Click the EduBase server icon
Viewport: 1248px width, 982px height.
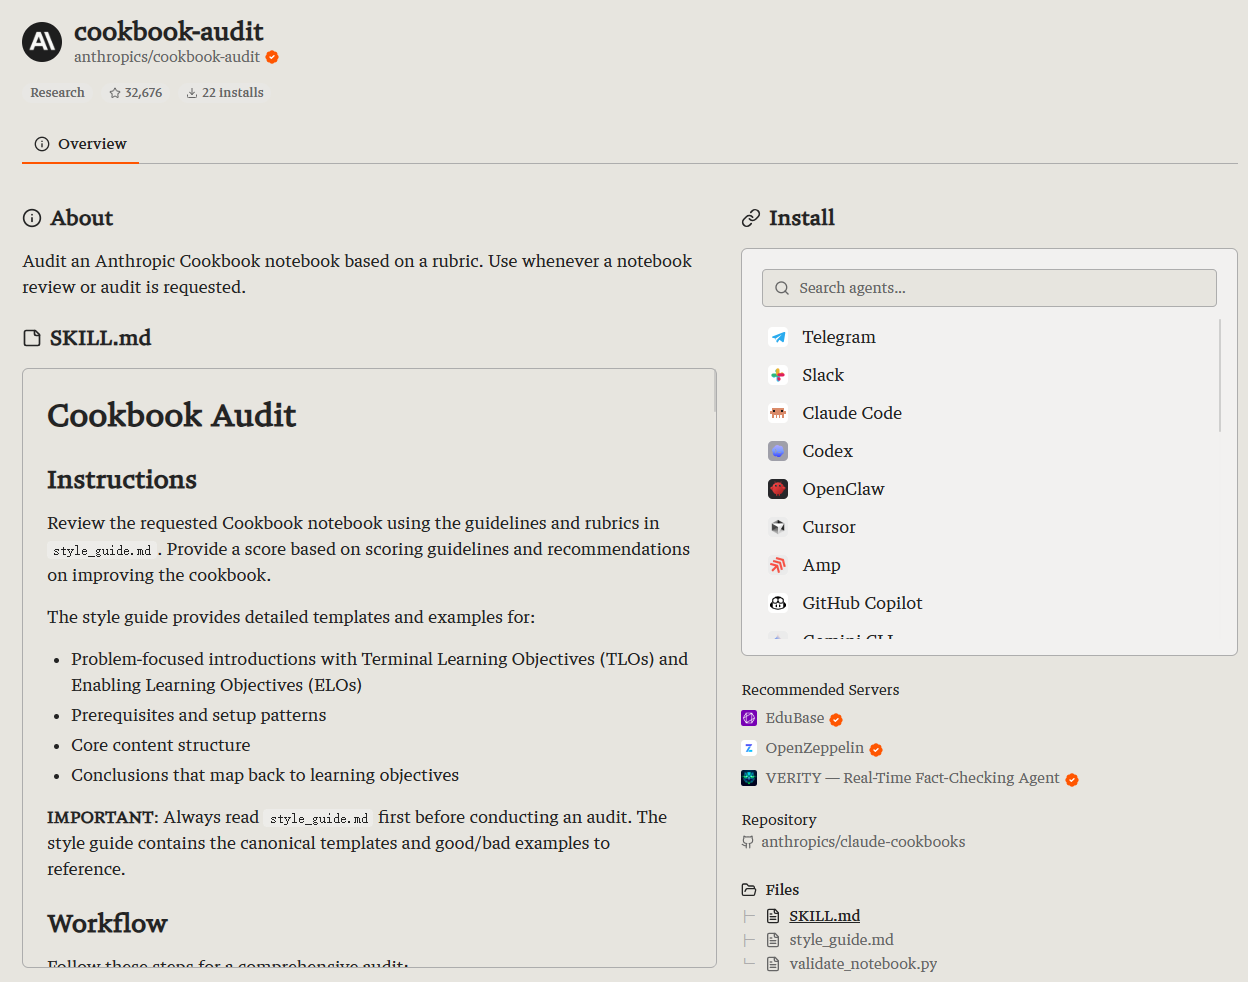(x=749, y=718)
